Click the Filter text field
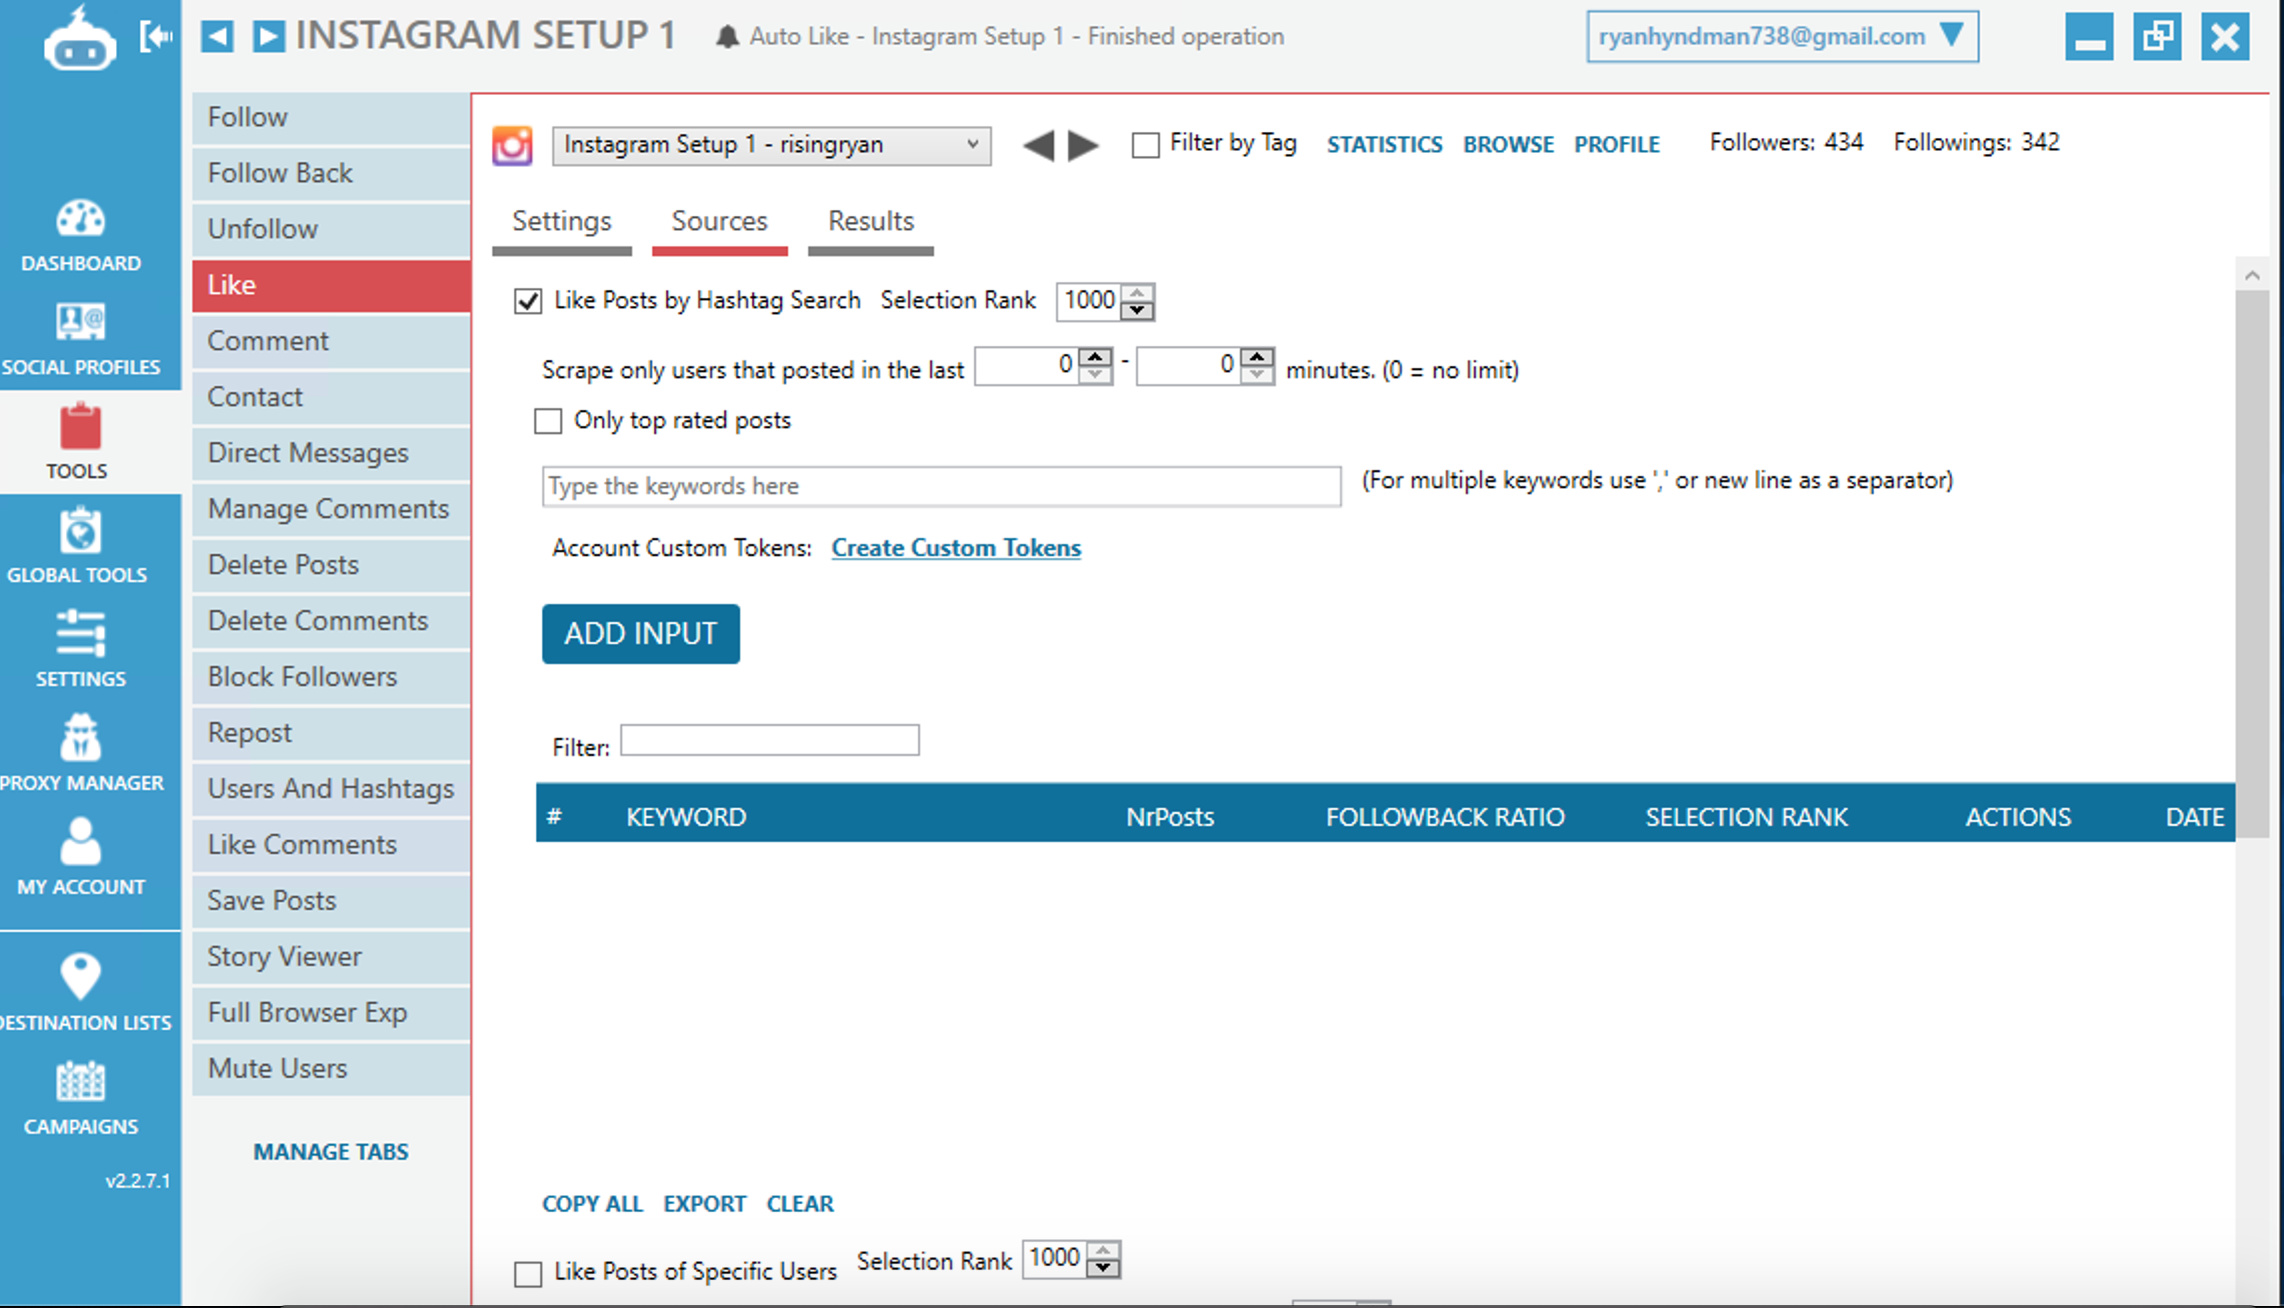2284x1308 pixels. 770,741
